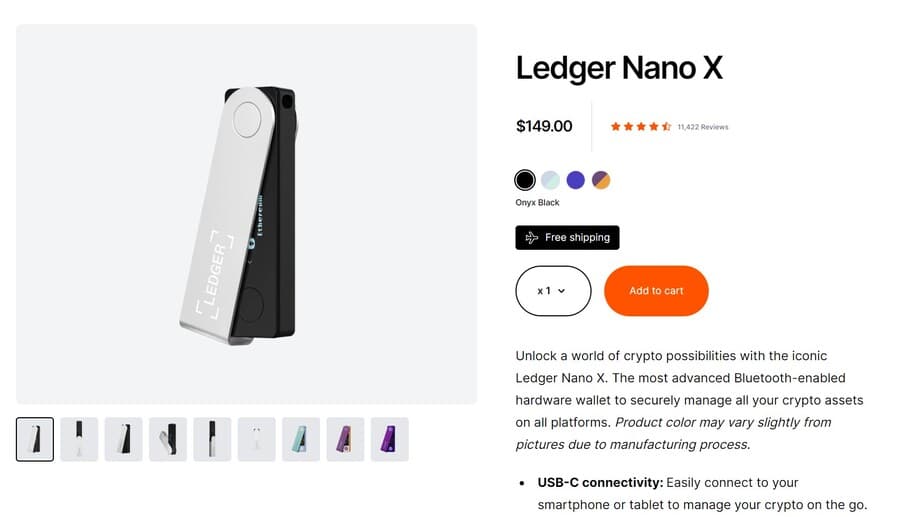This screenshot has width=900, height=517.
Task: Select the Onyx Black color swatch
Action: pos(525,180)
